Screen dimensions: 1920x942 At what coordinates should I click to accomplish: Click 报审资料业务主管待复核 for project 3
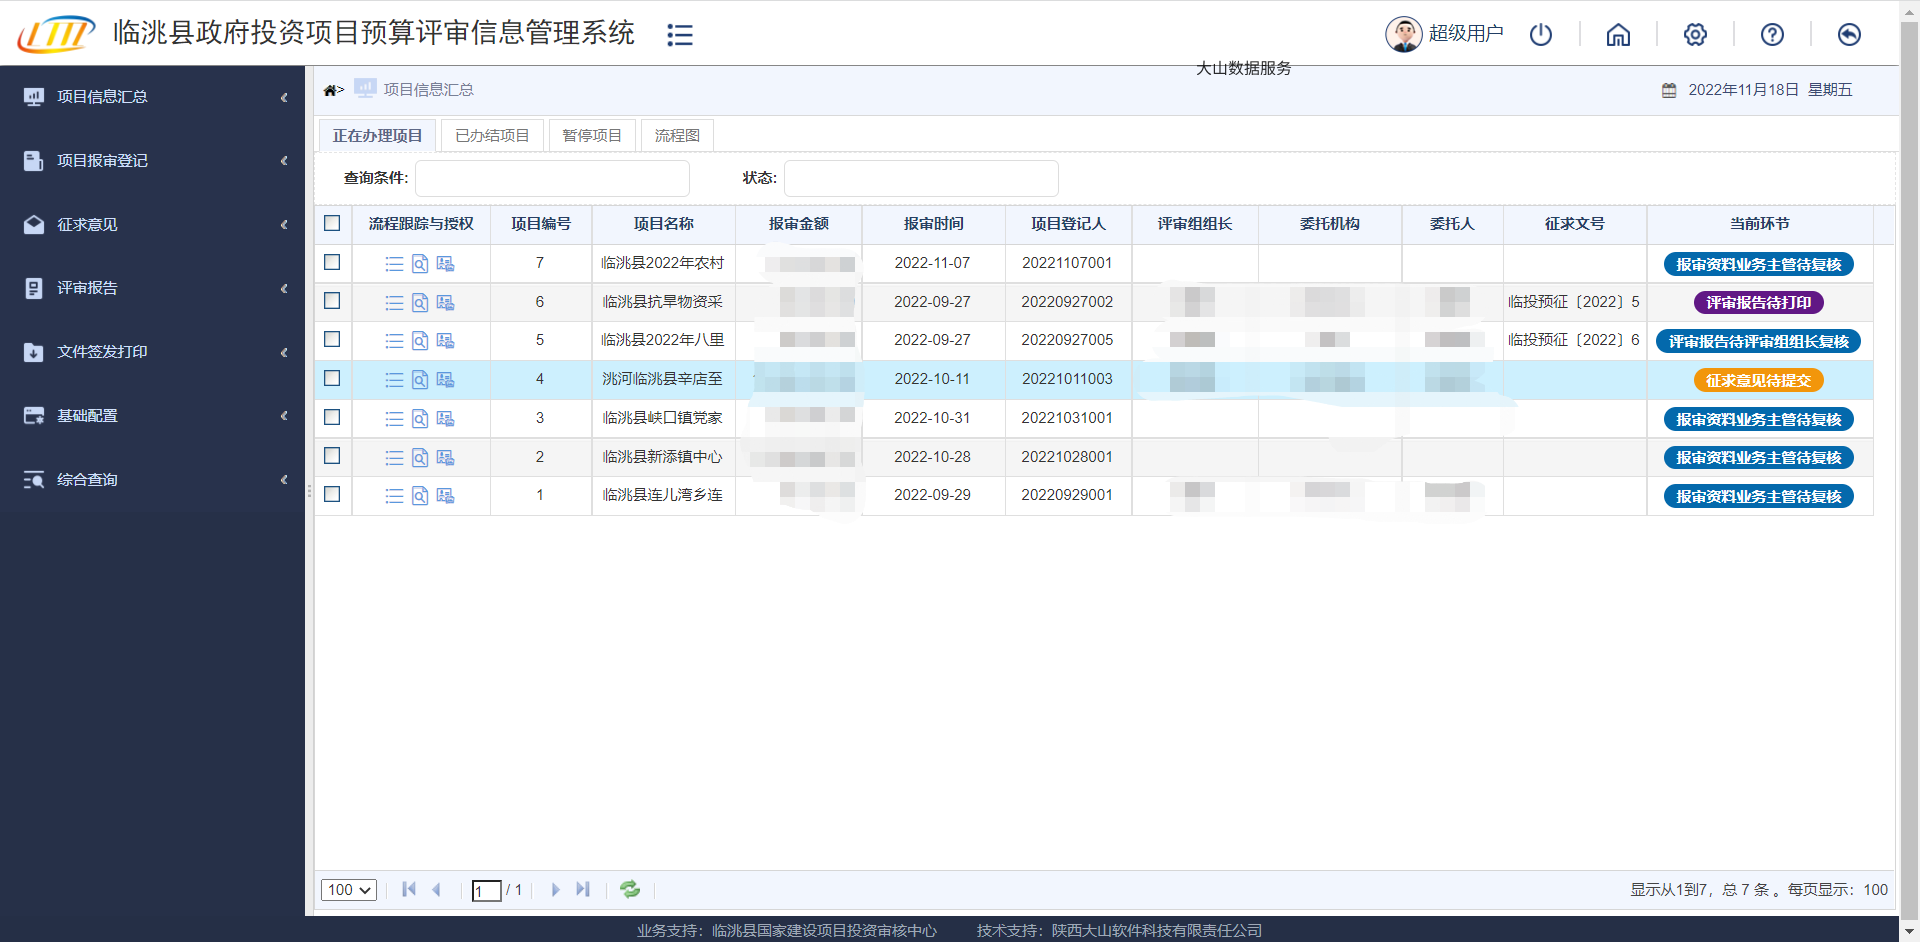click(x=1758, y=420)
